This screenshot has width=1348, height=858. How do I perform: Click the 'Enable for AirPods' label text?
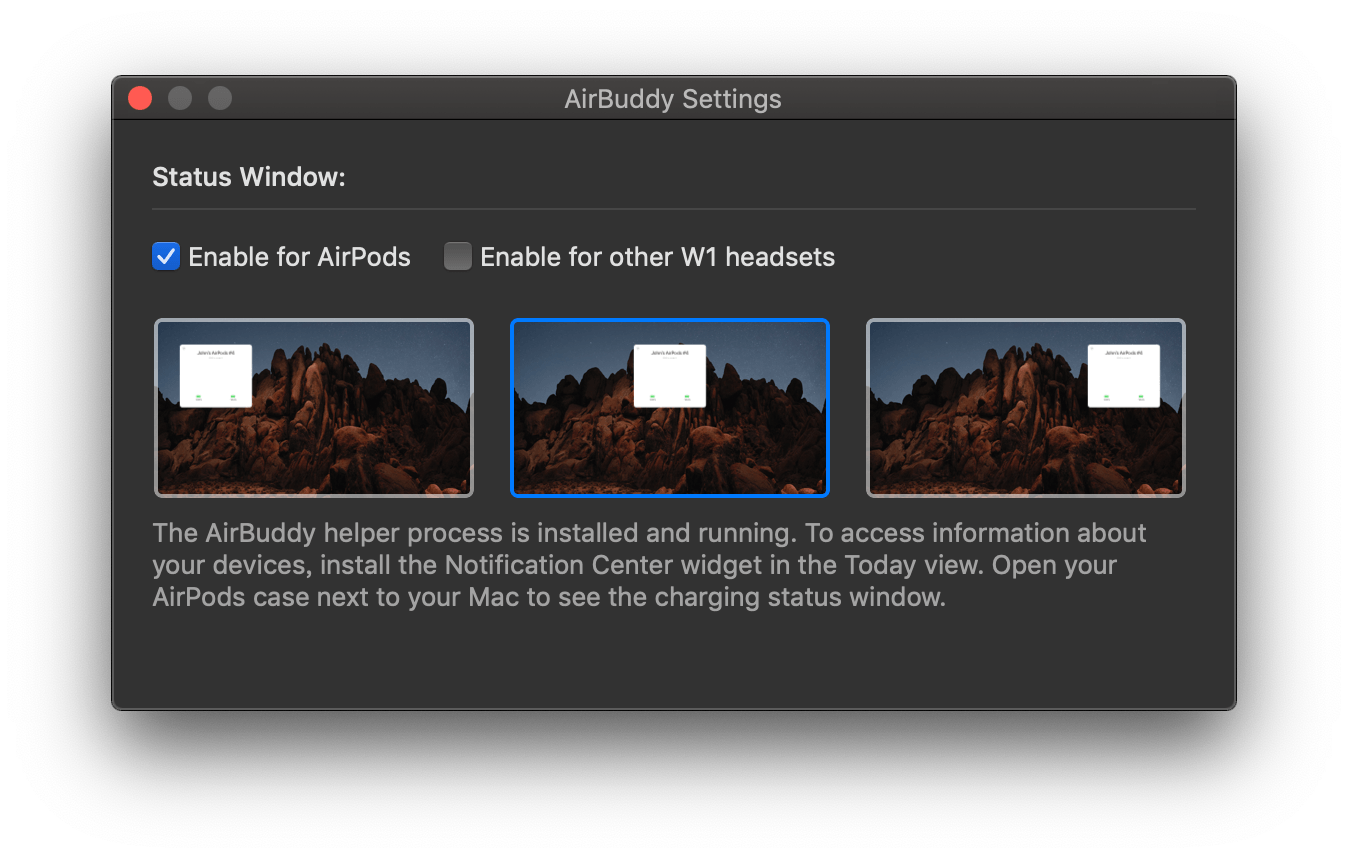(x=300, y=257)
